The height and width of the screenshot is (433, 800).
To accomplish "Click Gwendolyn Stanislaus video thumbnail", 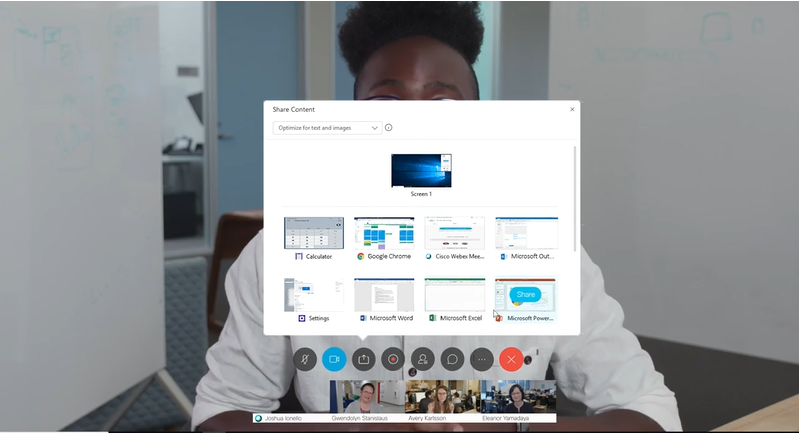I will (x=367, y=397).
